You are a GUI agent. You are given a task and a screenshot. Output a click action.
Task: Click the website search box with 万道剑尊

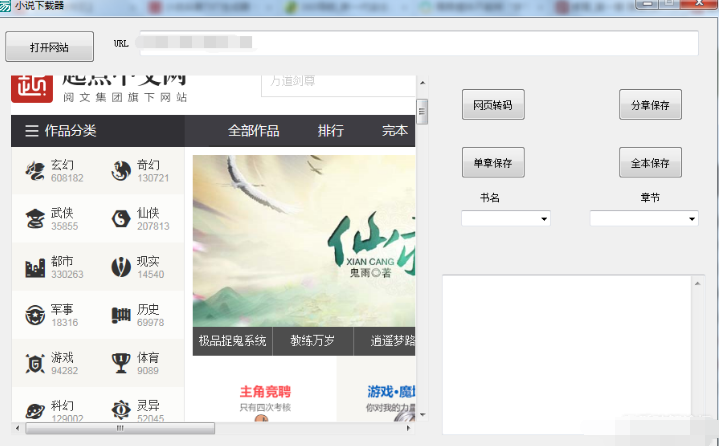click(x=338, y=84)
